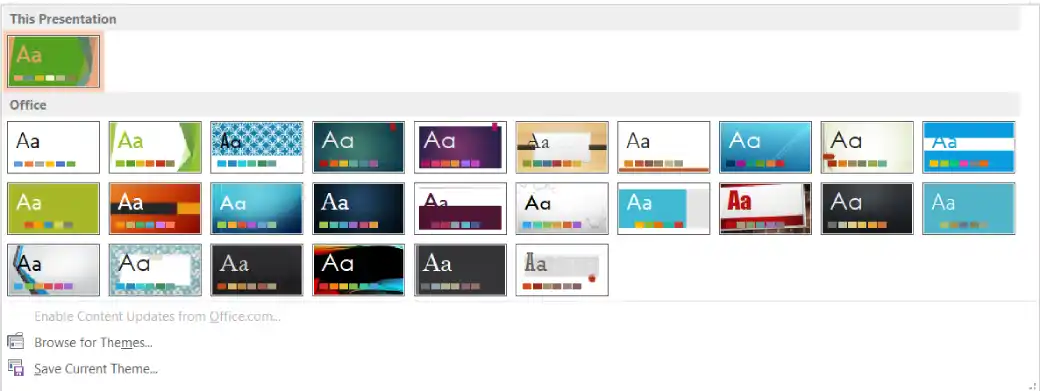Click the gallery resize grip in the corner

(x=1031, y=385)
